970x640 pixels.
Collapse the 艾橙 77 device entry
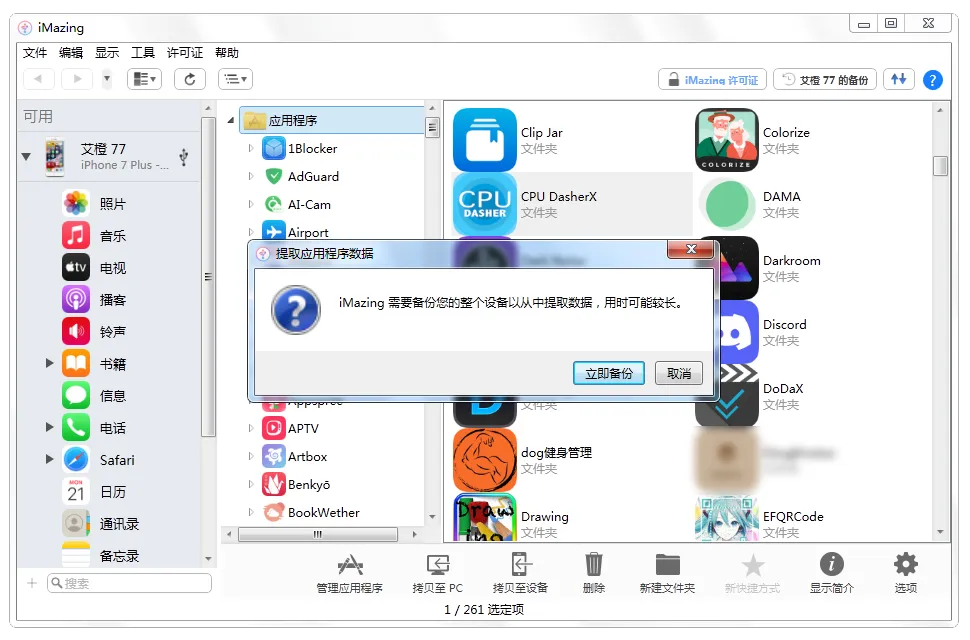26,156
